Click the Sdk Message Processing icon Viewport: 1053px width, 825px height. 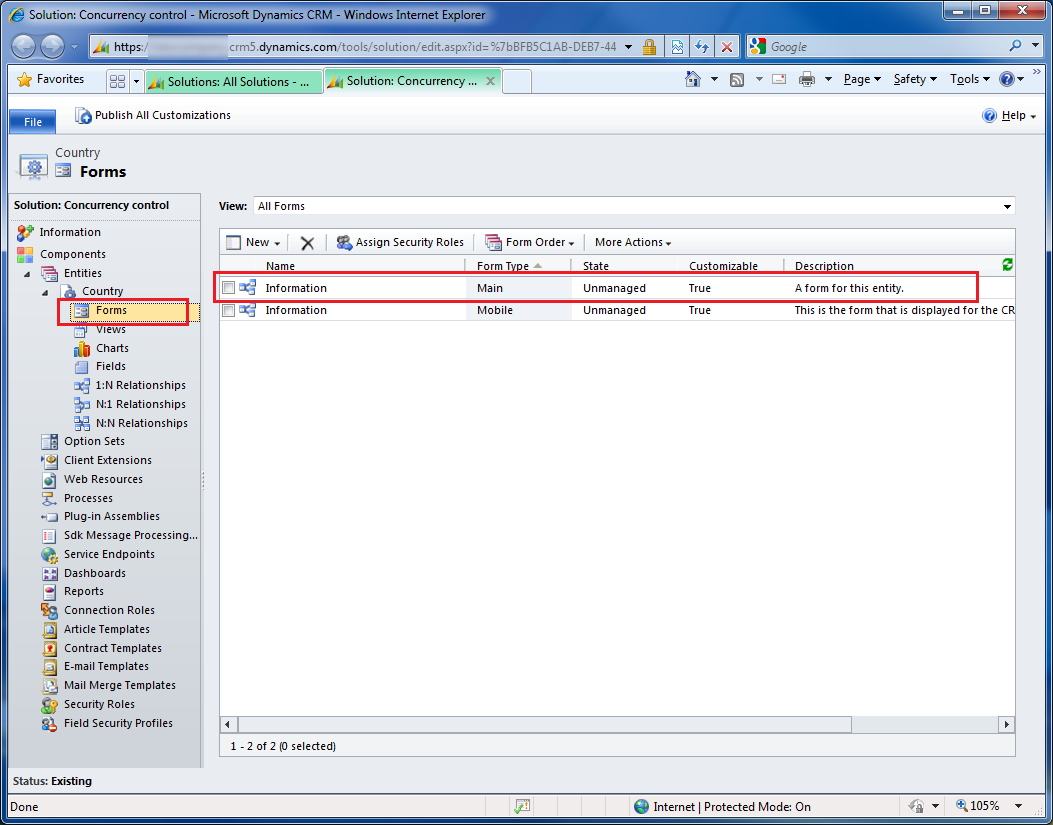click(50, 536)
